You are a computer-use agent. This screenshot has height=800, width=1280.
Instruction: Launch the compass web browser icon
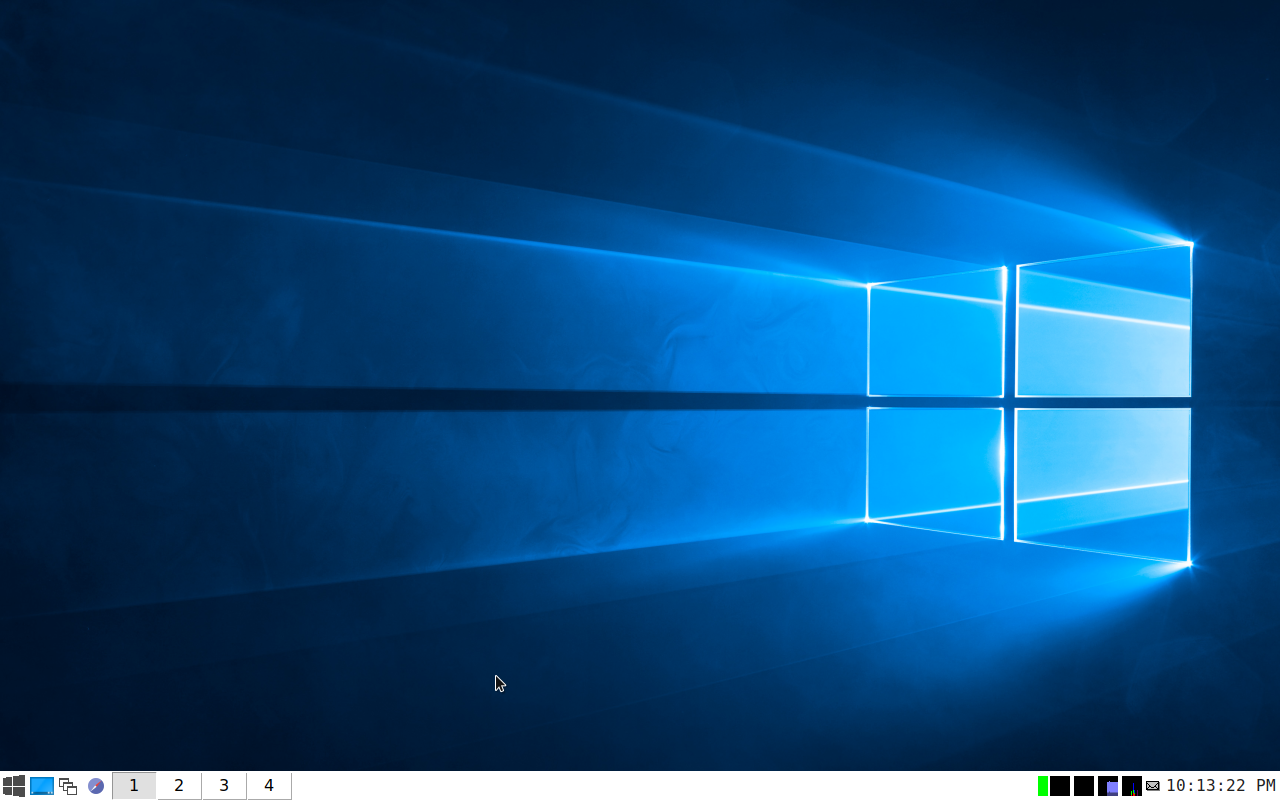[x=96, y=786]
